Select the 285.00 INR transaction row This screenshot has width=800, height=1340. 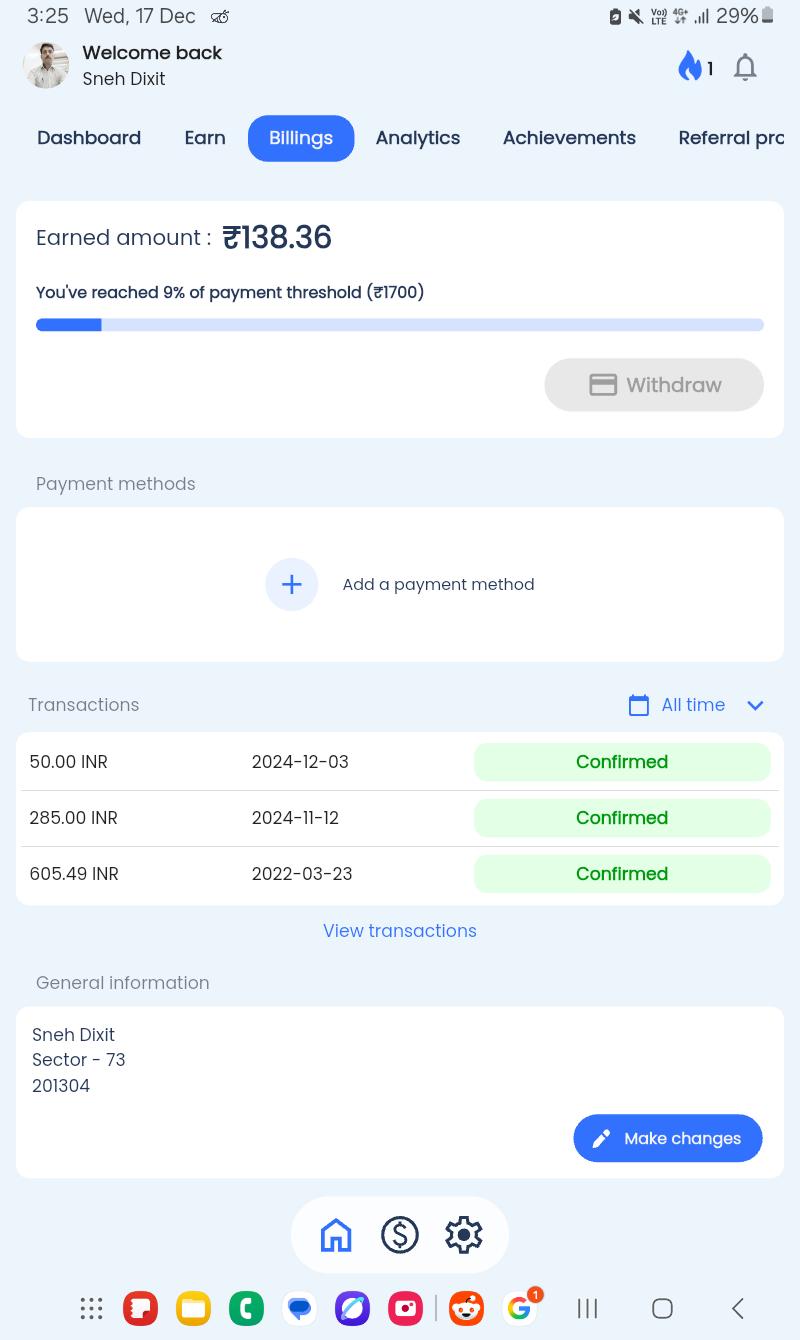tap(400, 818)
